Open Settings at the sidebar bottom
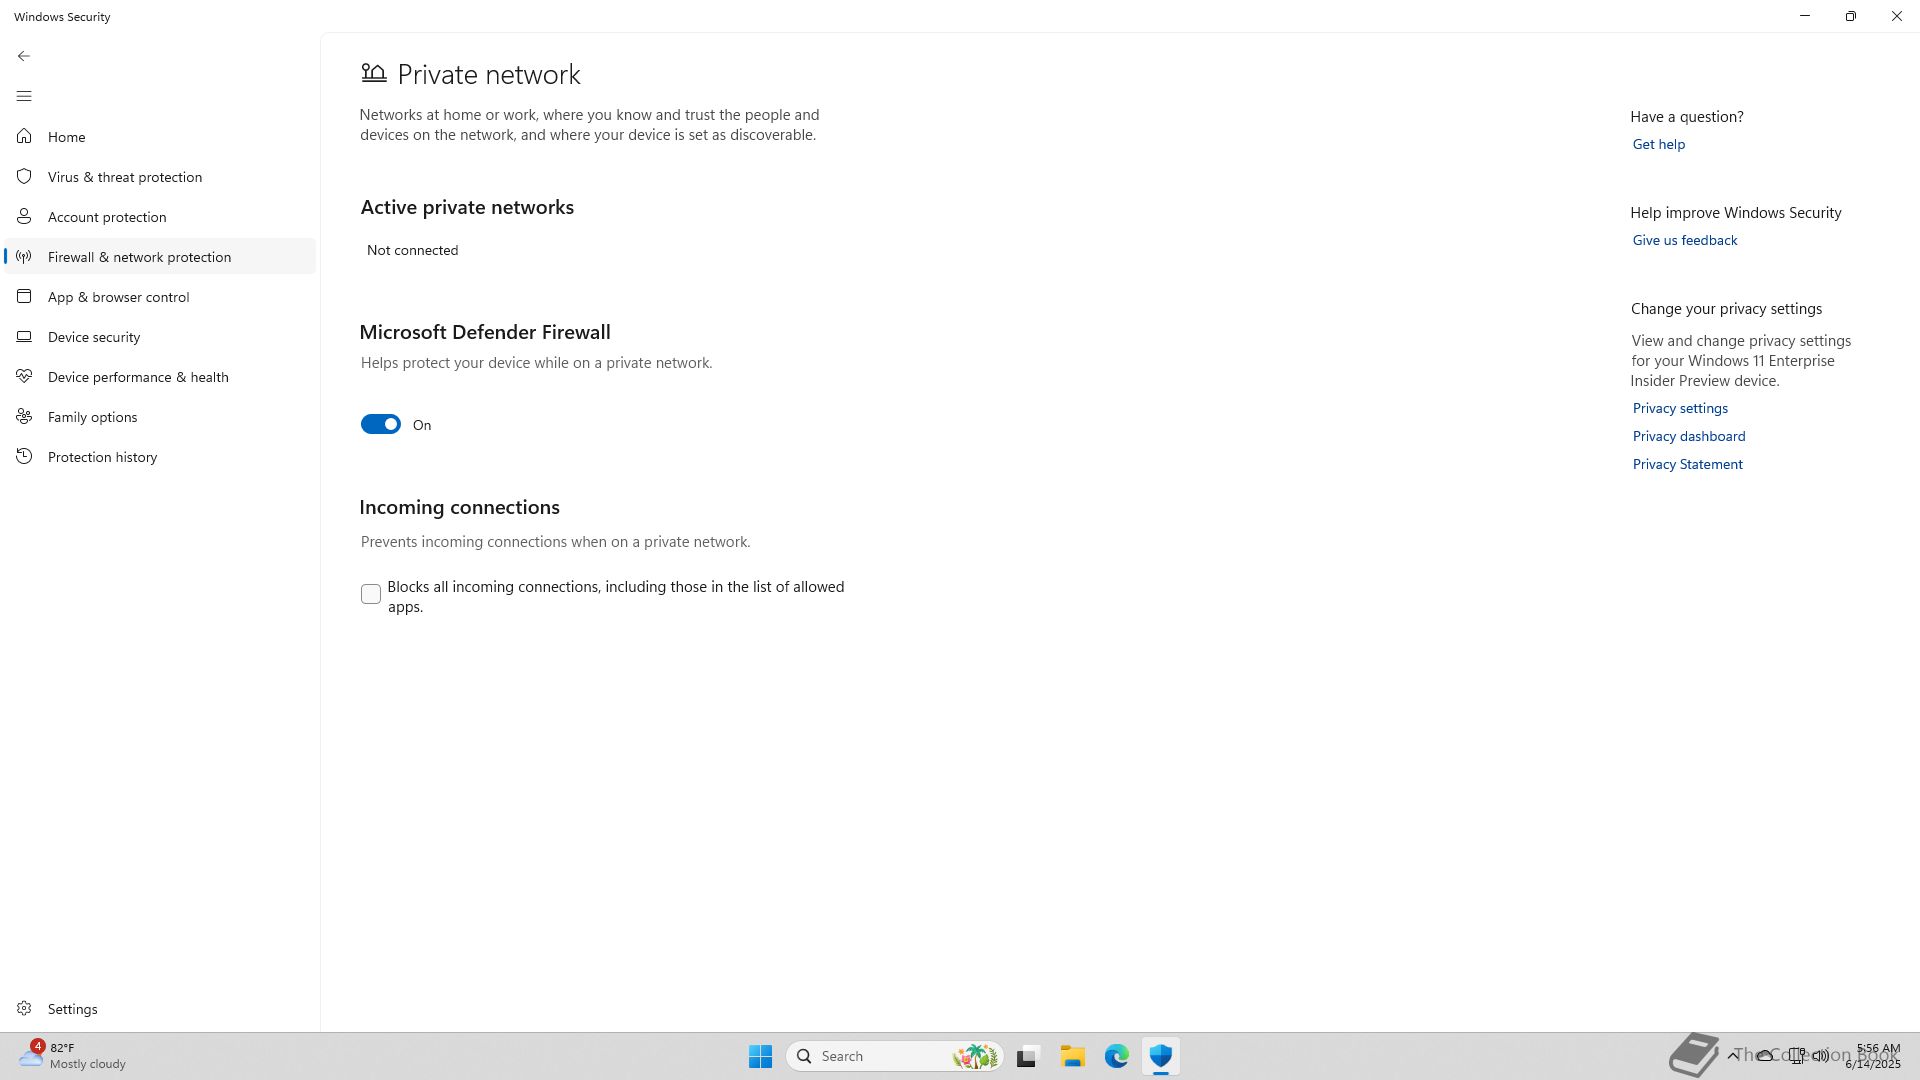This screenshot has height=1080, width=1920. click(x=72, y=1009)
